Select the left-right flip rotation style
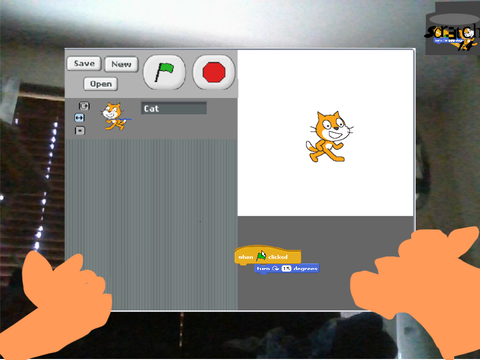The width and height of the screenshot is (480, 360). click(79, 118)
